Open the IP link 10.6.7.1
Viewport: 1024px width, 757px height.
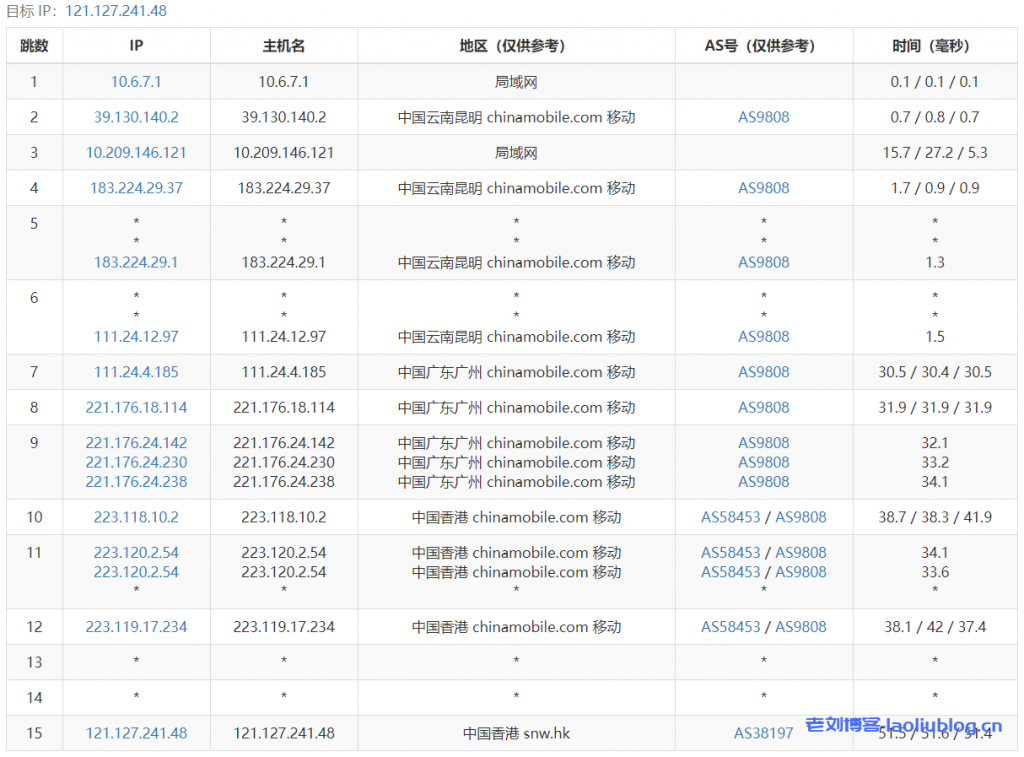135,82
